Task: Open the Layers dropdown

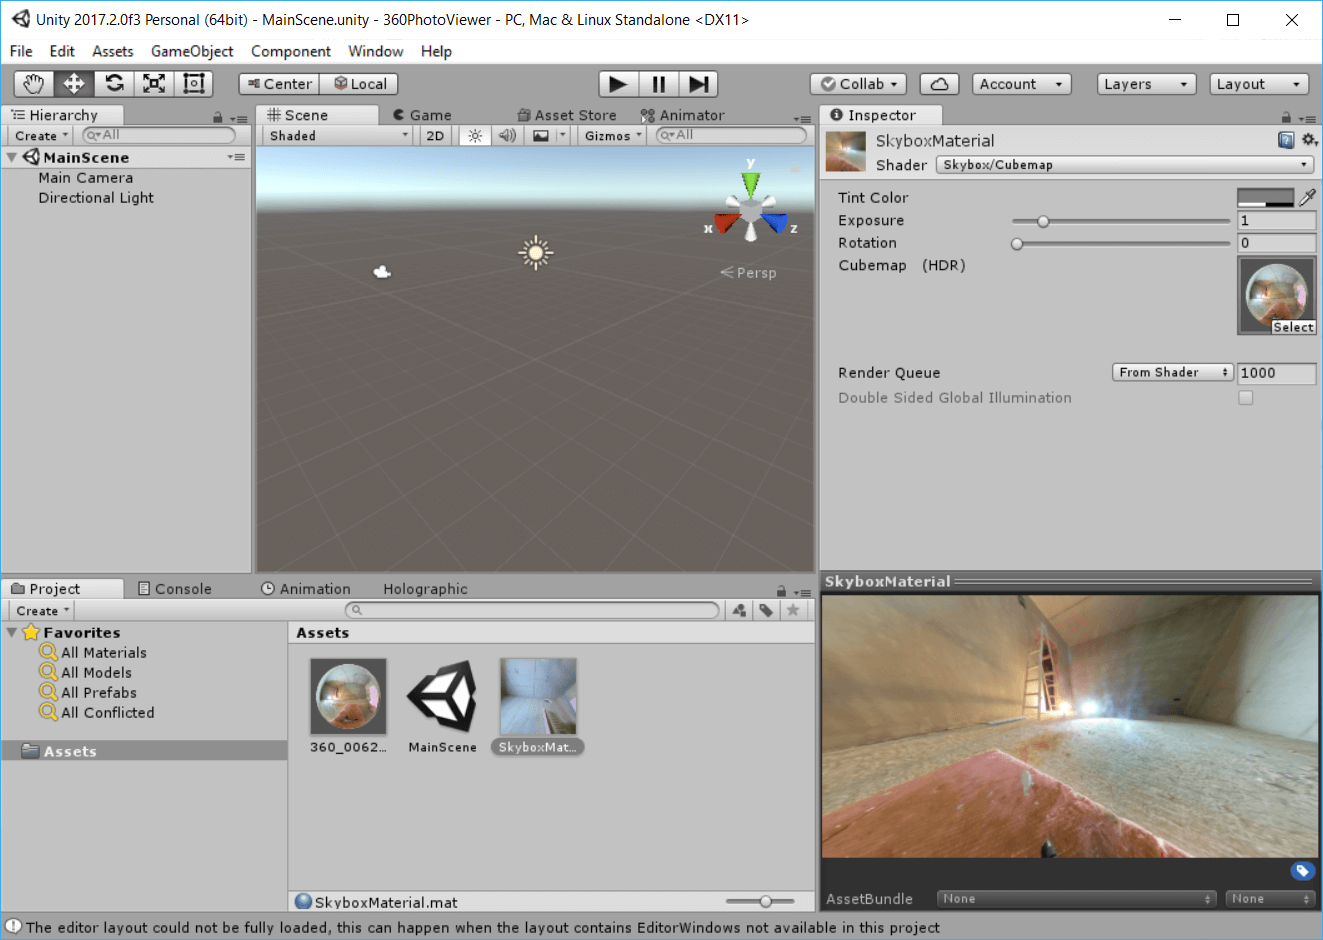Action: coord(1146,84)
